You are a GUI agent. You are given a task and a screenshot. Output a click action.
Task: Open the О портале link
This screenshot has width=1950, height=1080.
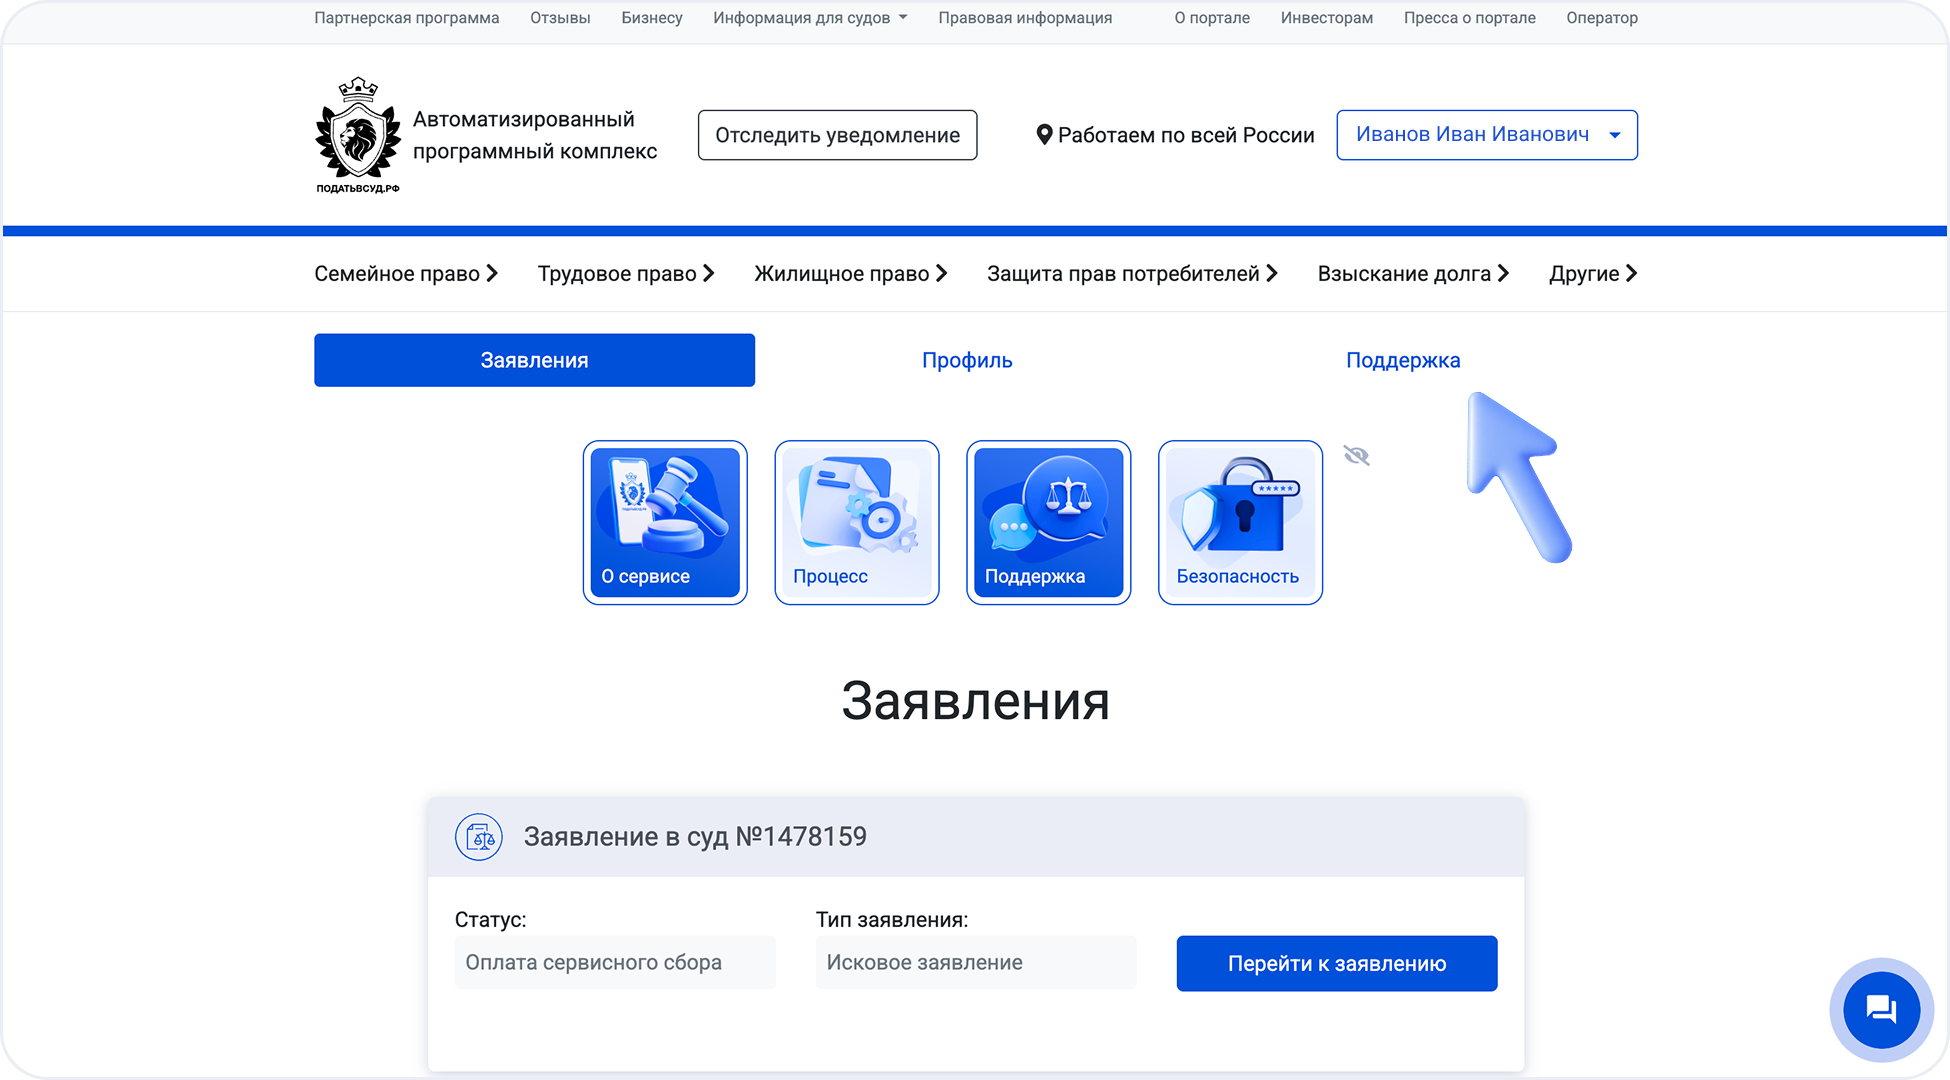coord(1212,18)
